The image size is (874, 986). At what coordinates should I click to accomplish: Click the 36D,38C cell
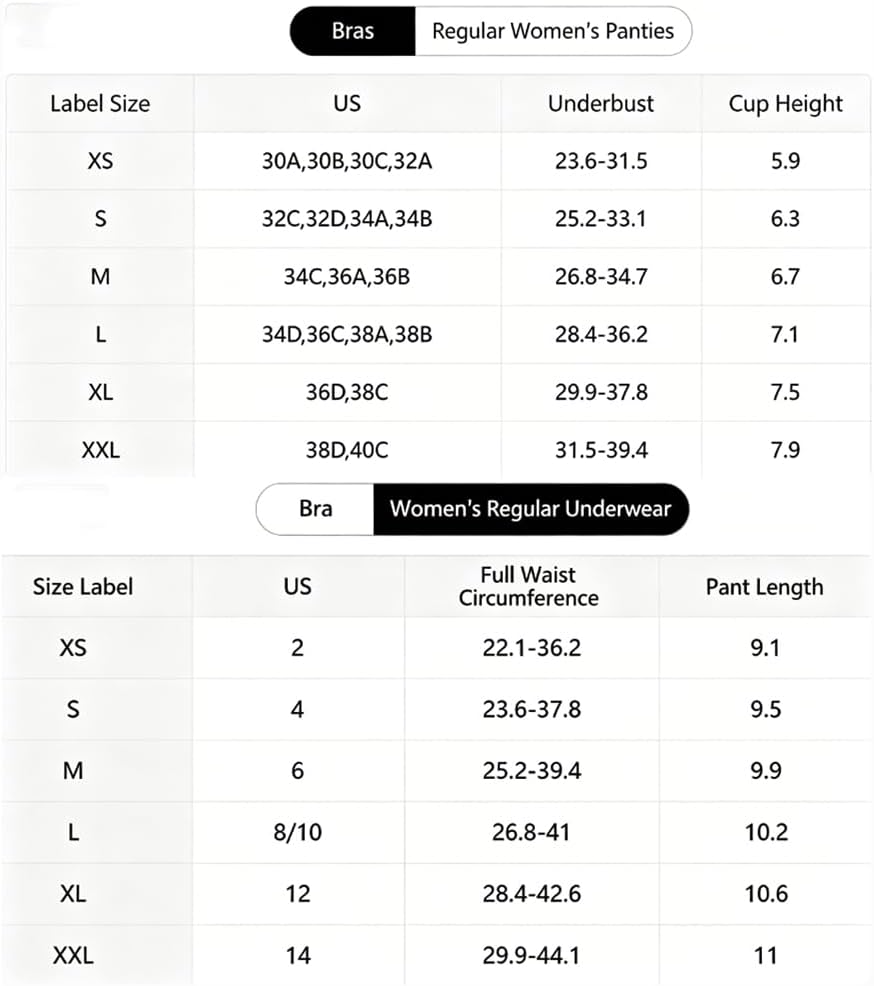[x=347, y=392]
